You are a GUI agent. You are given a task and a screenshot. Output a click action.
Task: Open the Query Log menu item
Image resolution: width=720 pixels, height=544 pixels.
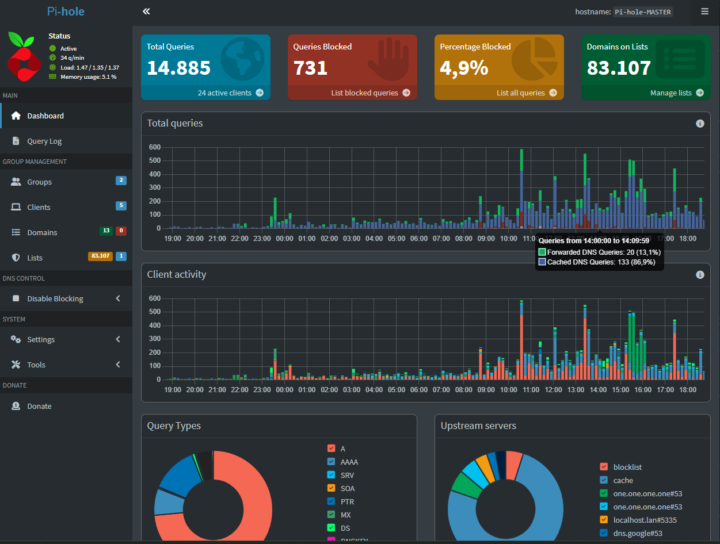click(66, 141)
